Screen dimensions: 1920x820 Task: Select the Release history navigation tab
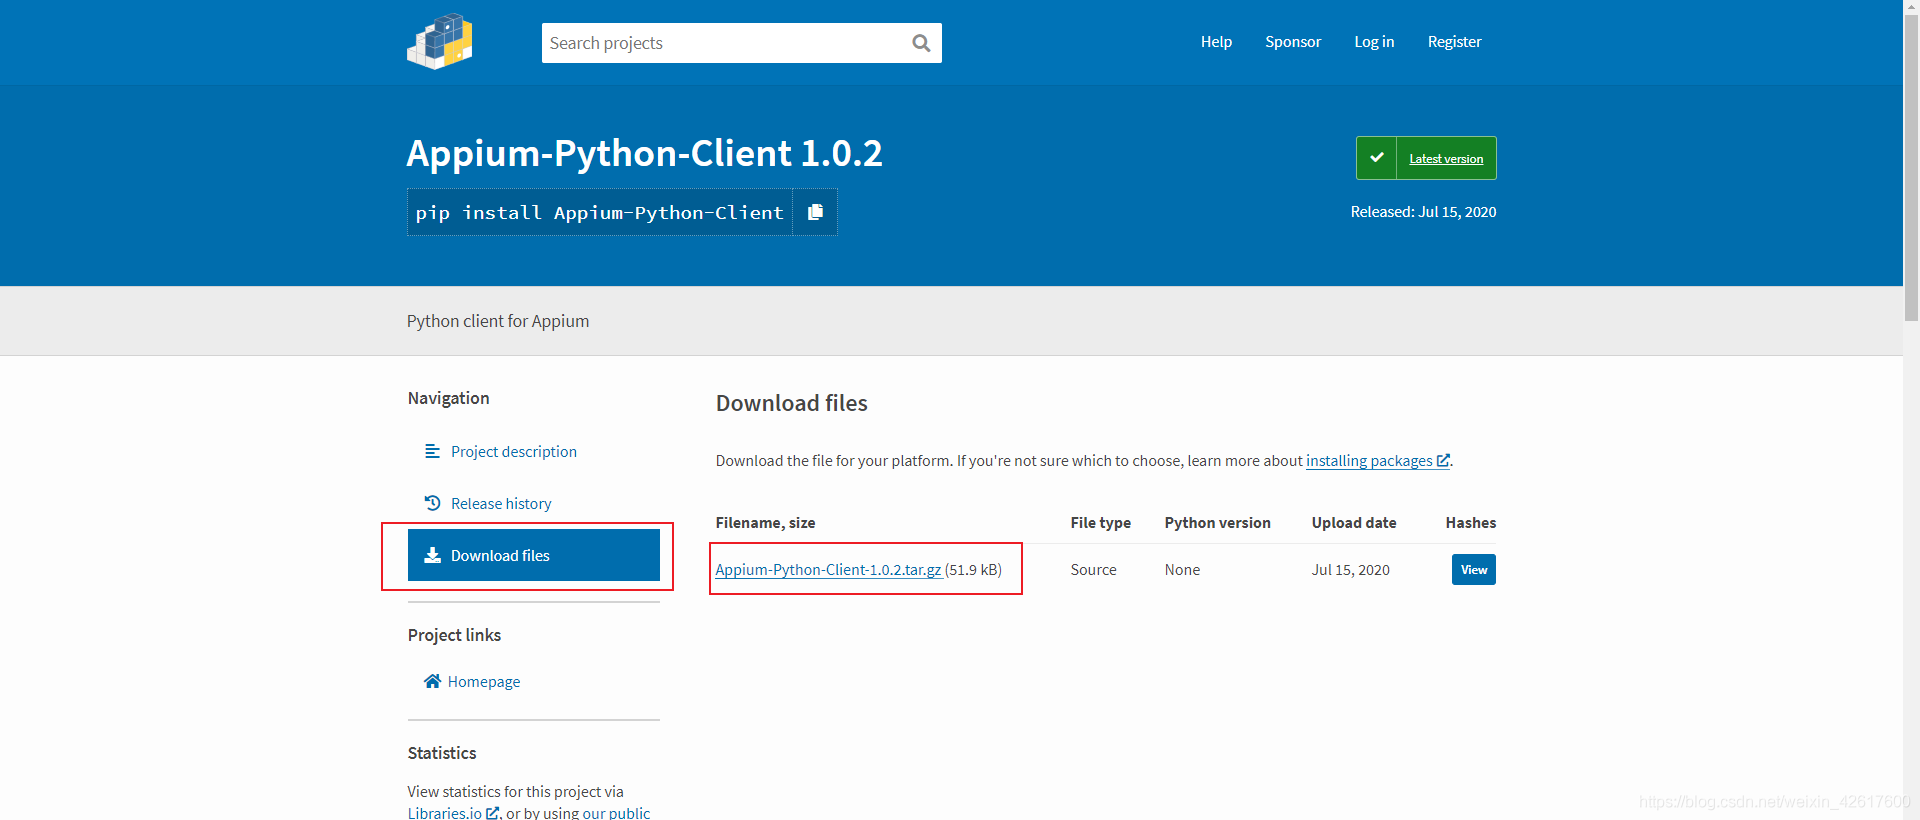(x=501, y=504)
